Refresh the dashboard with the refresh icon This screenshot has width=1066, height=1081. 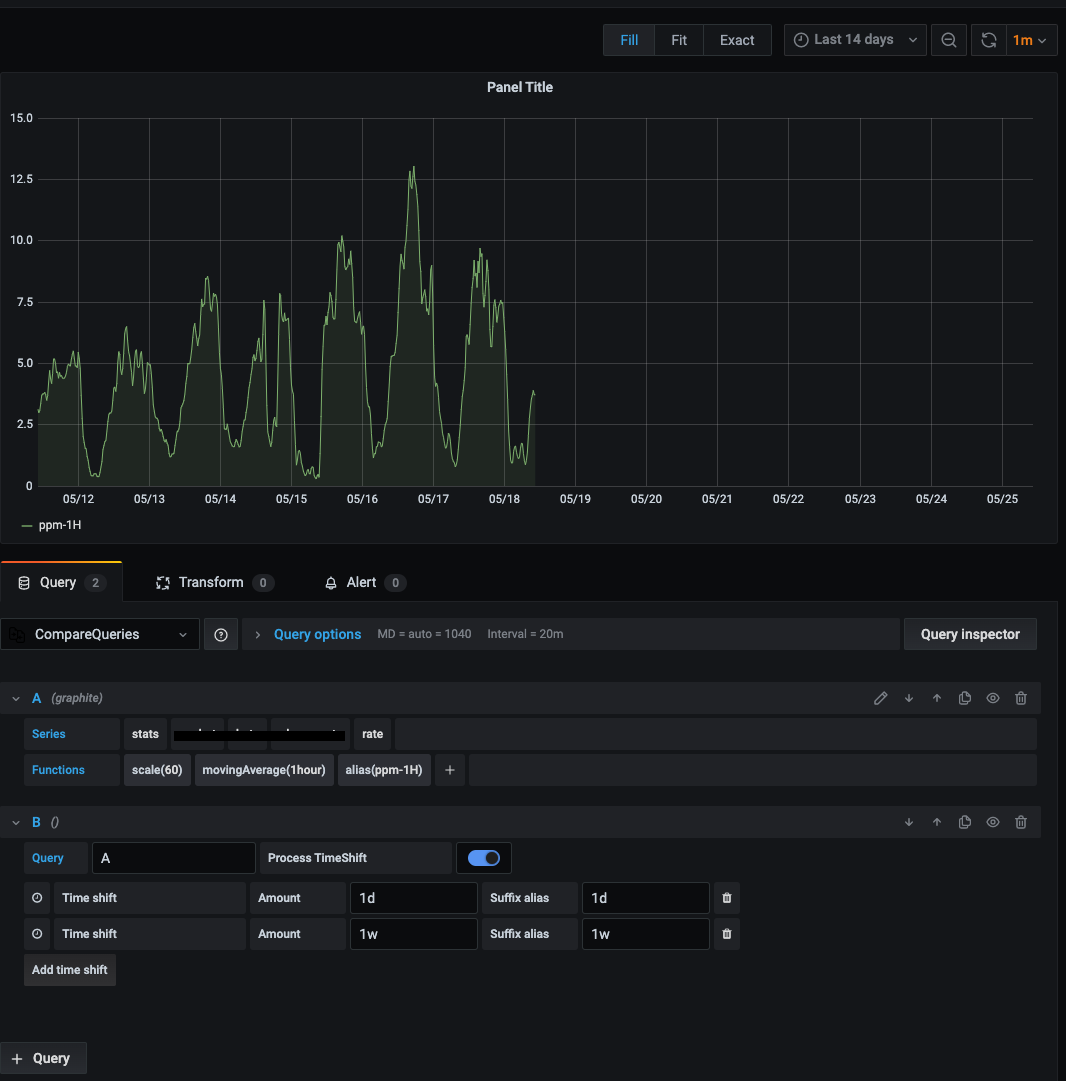coord(988,39)
